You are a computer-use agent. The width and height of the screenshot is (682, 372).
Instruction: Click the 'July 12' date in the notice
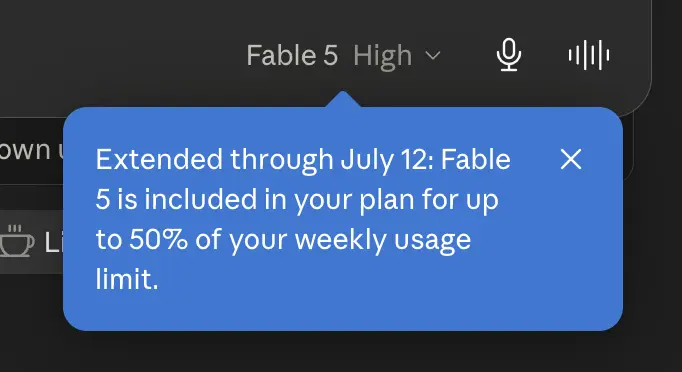pyautogui.click(x=386, y=159)
